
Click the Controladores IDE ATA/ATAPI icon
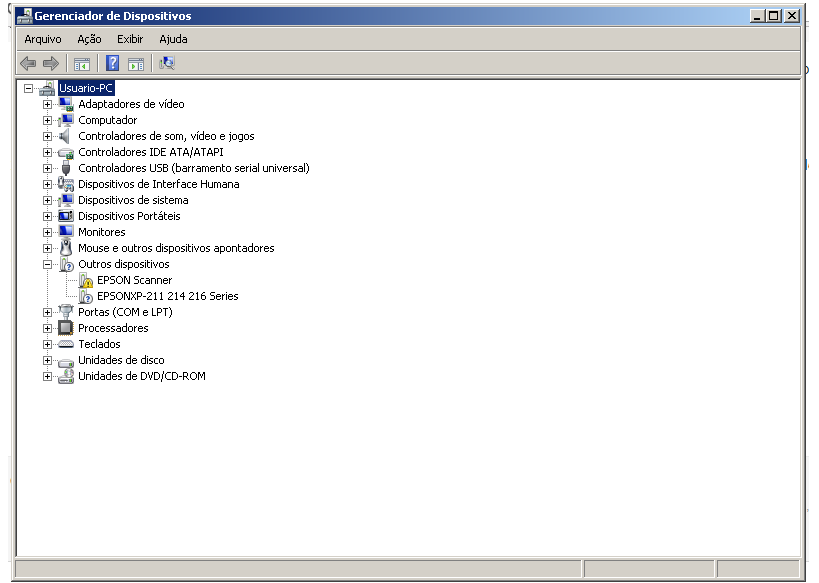coord(66,153)
